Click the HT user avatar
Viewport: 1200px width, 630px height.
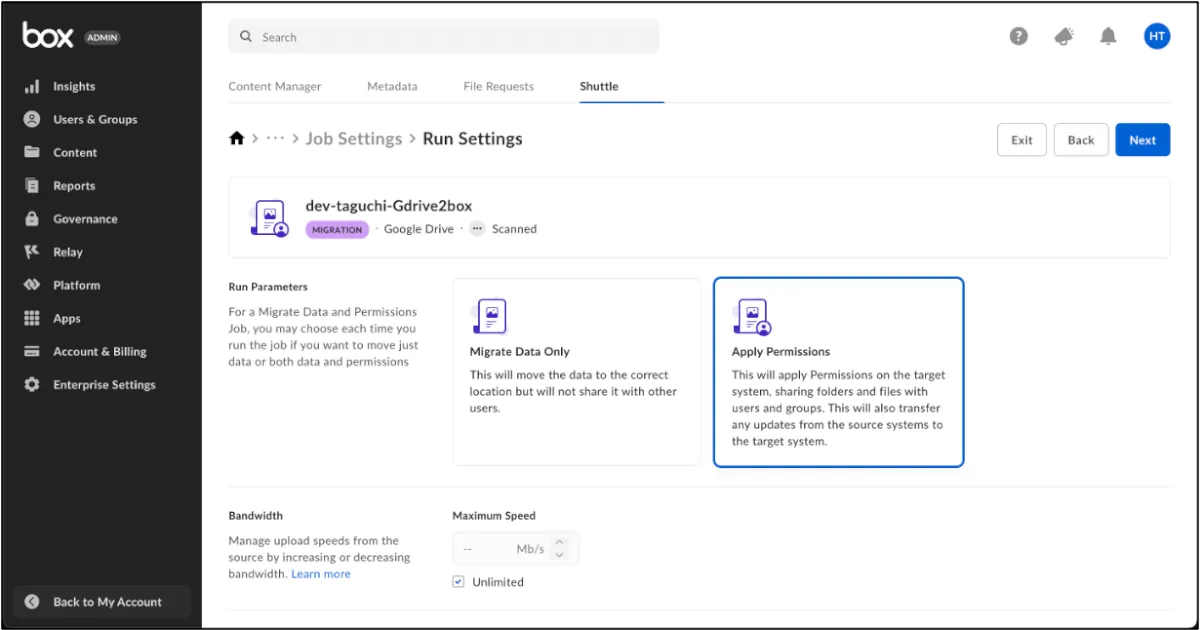1157,37
